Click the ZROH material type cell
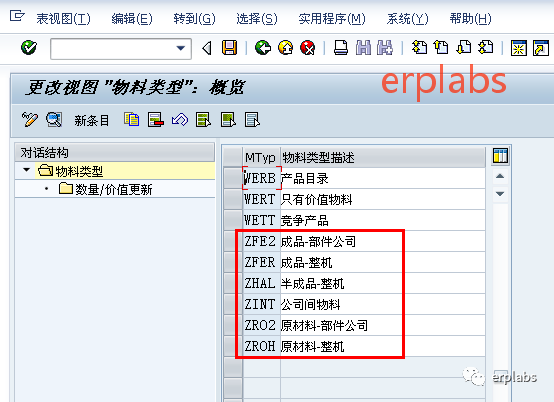This screenshot has width=554, height=402. pyautogui.click(x=261, y=347)
